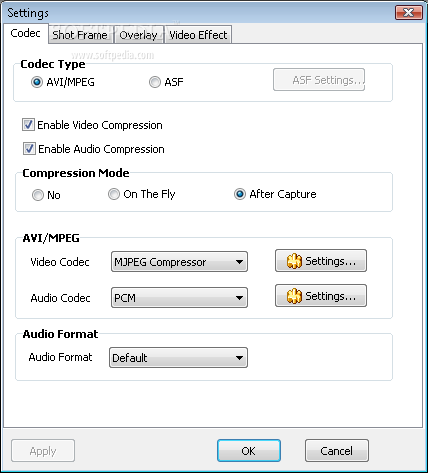
Task: Click gear icon on Video Codec Settings button
Action: [x=294, y=261]
